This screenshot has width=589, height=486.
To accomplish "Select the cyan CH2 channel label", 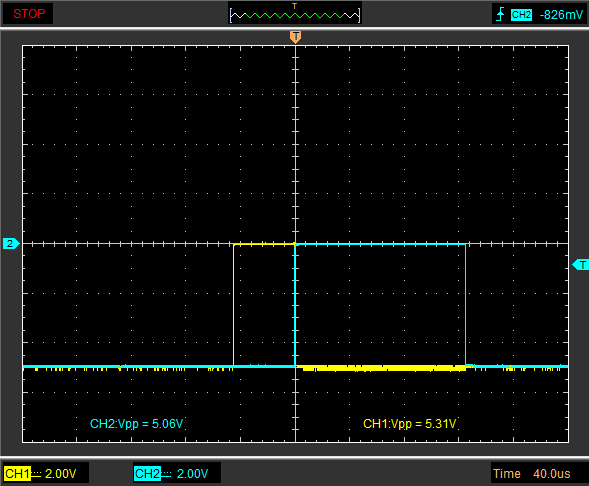I will pos(147,474).
